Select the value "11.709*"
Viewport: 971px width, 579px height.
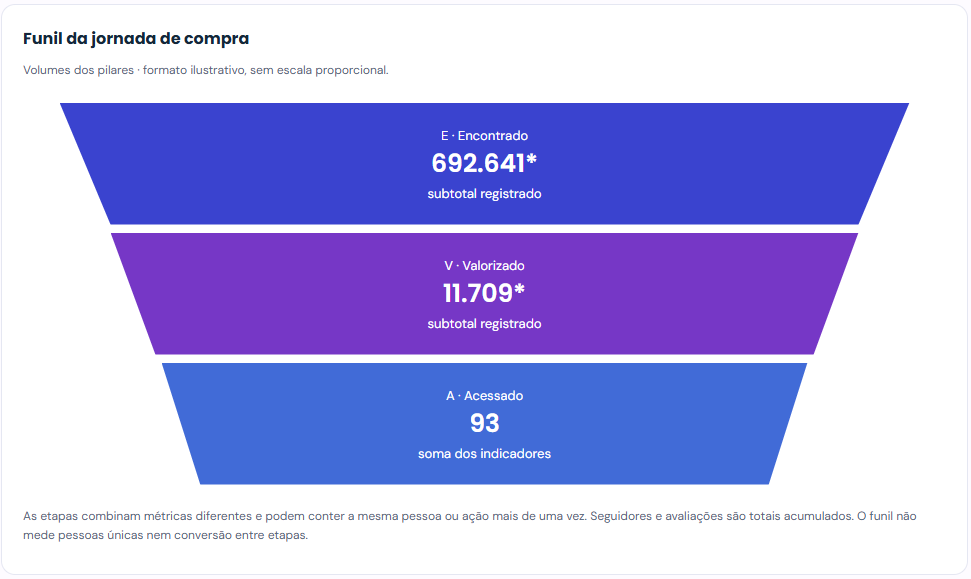coord(484,294)
